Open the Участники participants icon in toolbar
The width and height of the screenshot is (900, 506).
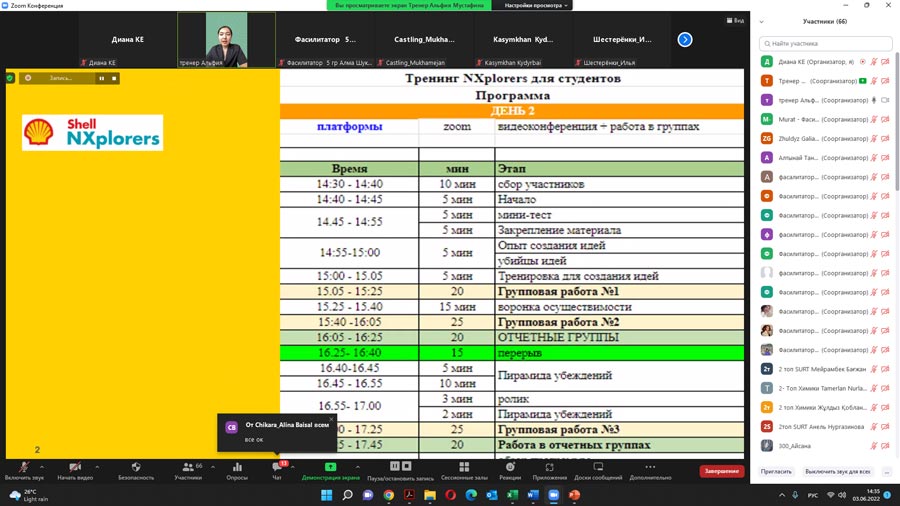pyautogui.click(x=188, y=468)
